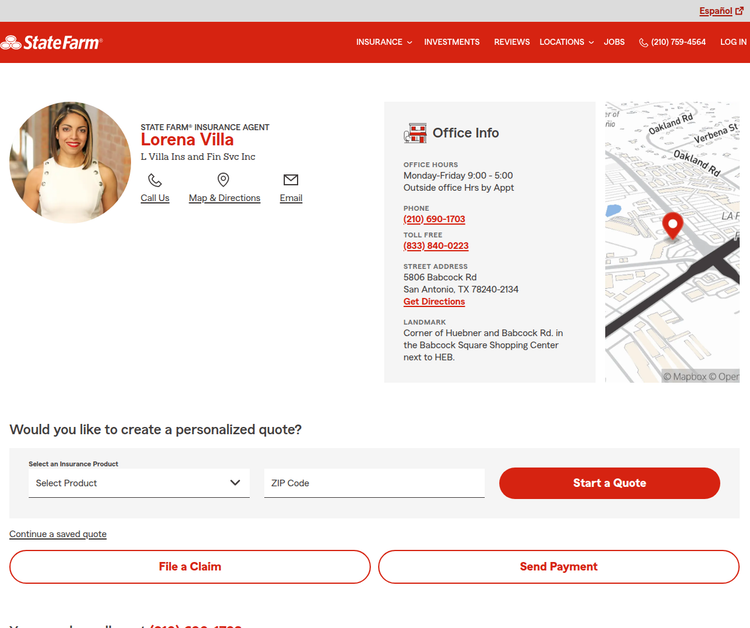Image resolution: width=750 pixels, height=628 pixels.
Task: Click Get Directions link
Action: 434,302
